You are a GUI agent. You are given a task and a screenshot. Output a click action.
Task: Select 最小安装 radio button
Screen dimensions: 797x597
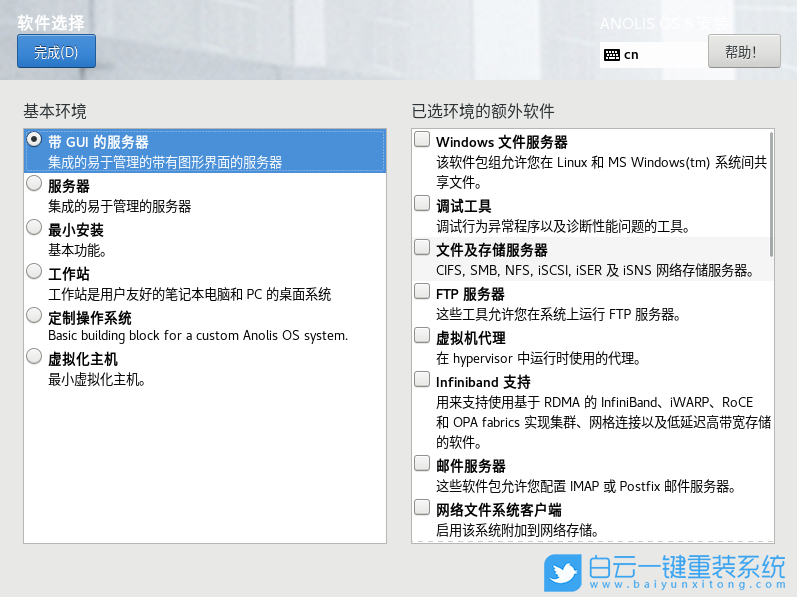pyautogui.click(x=35, y=228)
